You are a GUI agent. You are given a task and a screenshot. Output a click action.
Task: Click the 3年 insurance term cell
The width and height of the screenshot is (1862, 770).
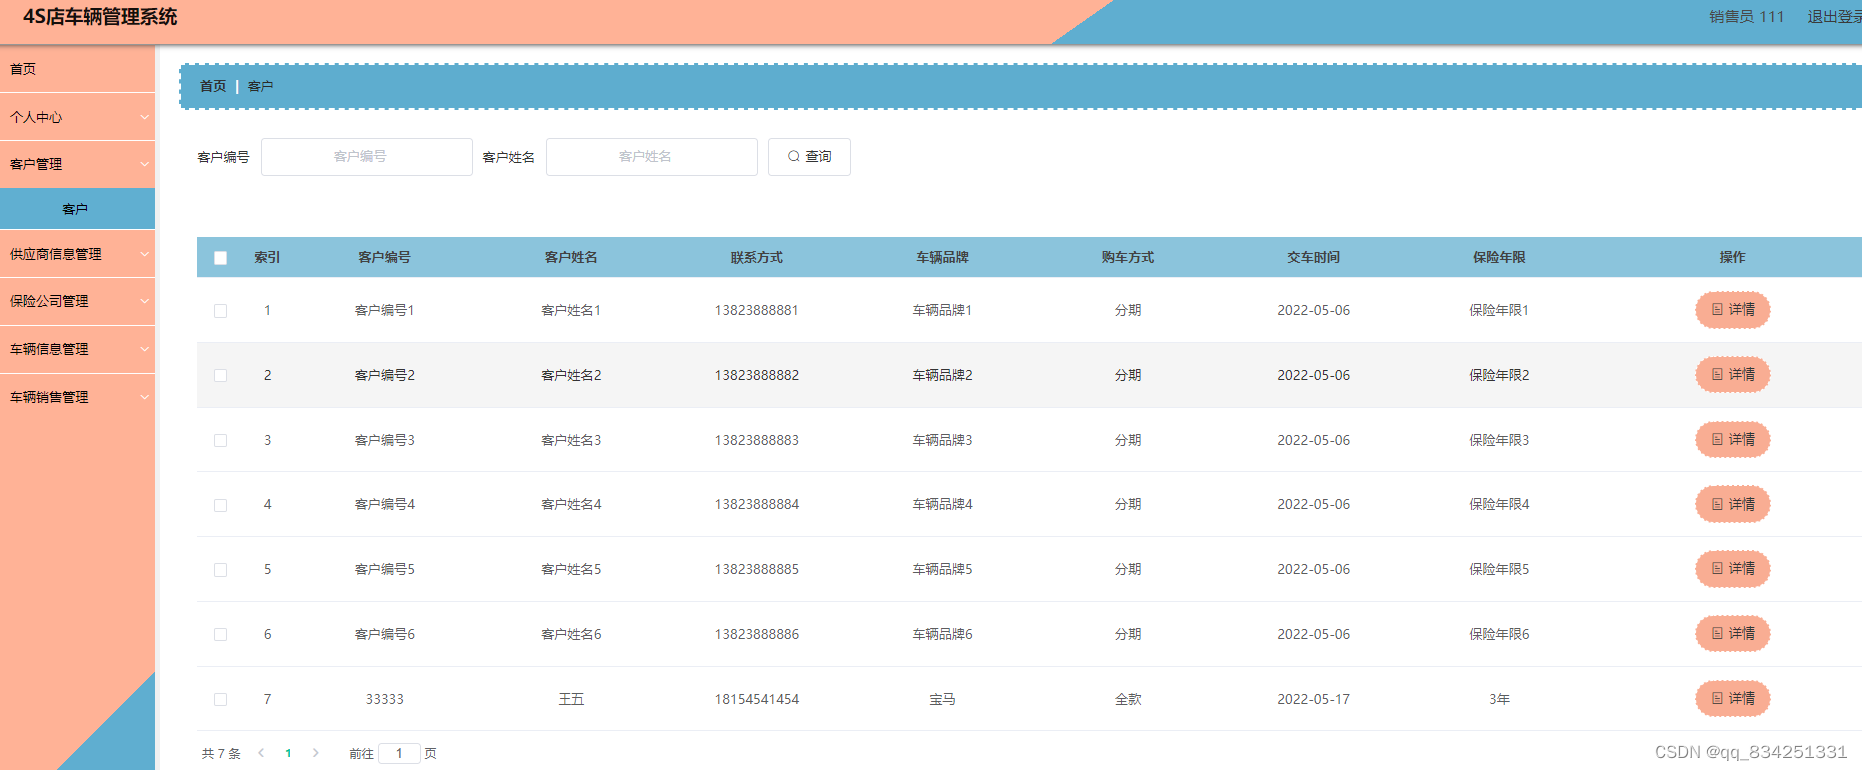click(1499, 700)
